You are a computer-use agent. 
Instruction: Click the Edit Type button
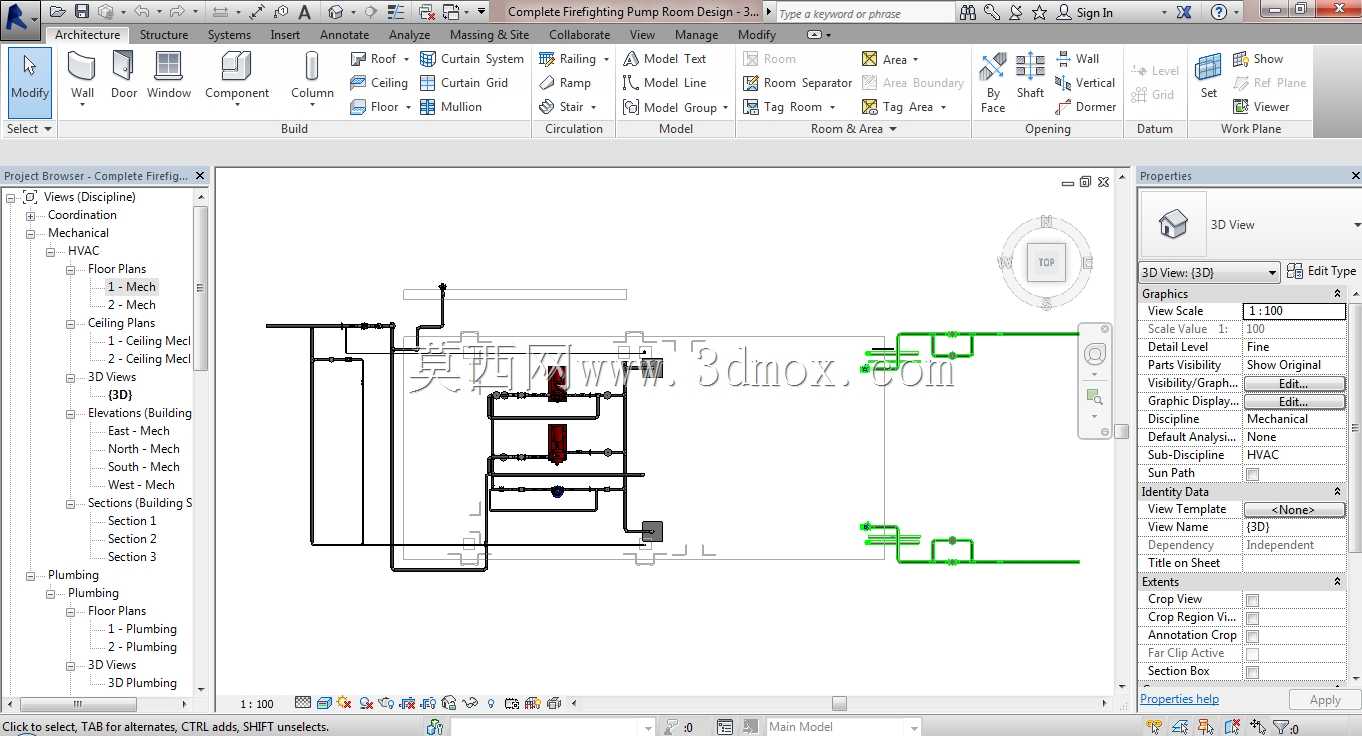point(1321,271)
